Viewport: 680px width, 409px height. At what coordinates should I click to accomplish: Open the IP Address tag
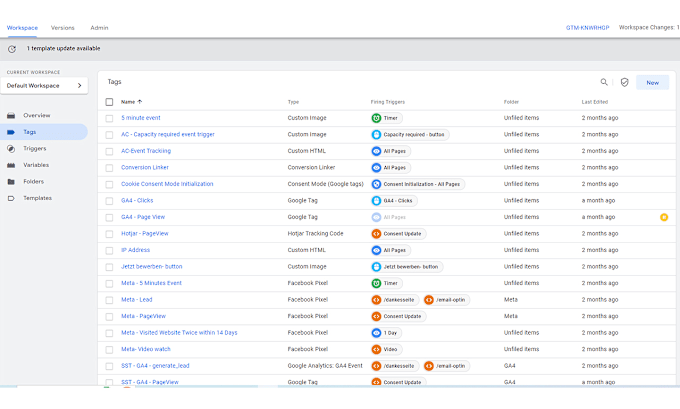tap(135, 250)
